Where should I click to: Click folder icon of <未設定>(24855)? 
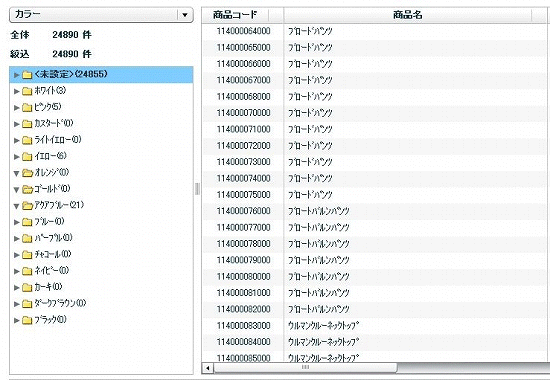tap(27, 75)
